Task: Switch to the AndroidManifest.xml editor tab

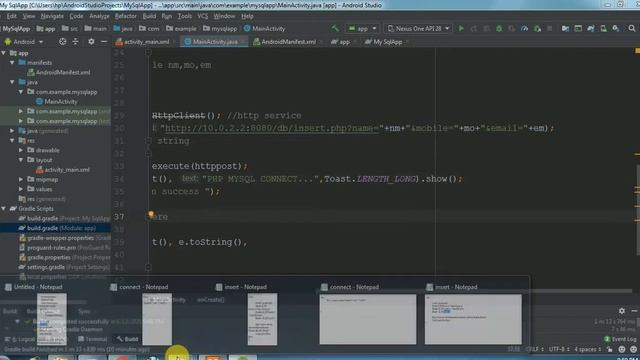Action: click(288, 42)
